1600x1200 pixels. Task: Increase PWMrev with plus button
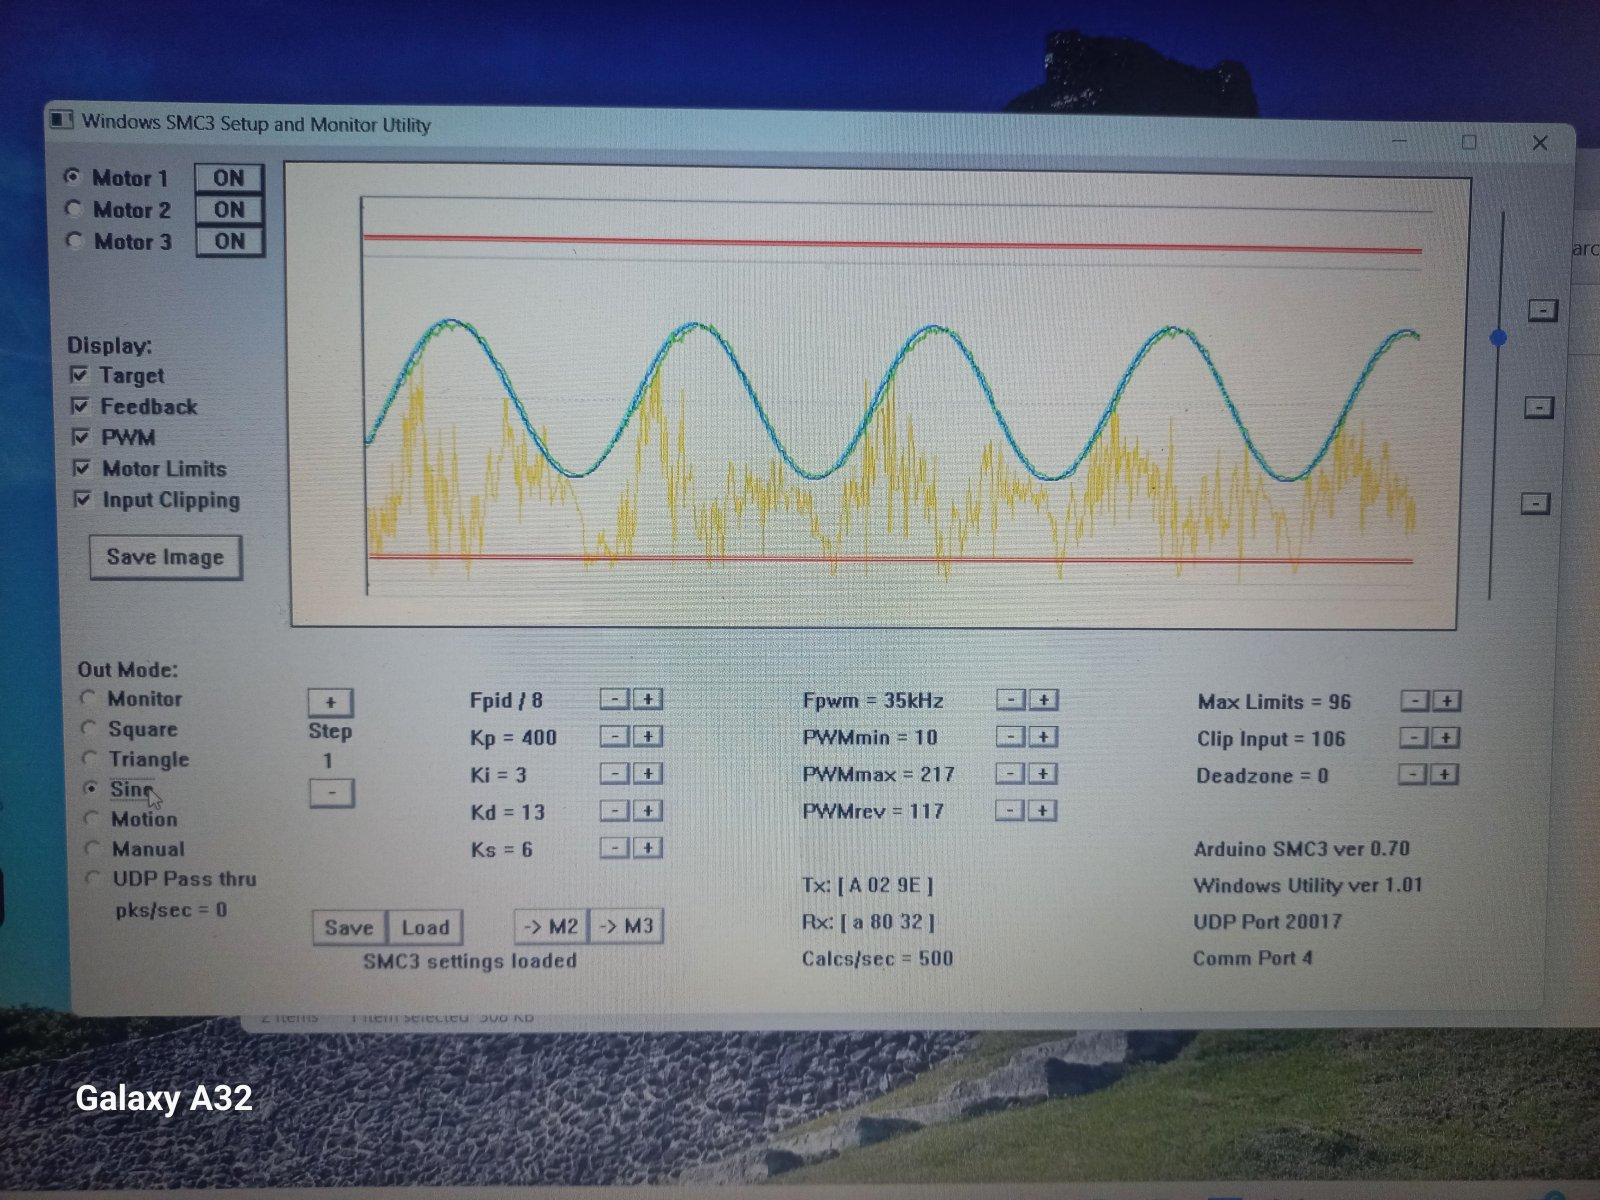[x=1042, y=810]
